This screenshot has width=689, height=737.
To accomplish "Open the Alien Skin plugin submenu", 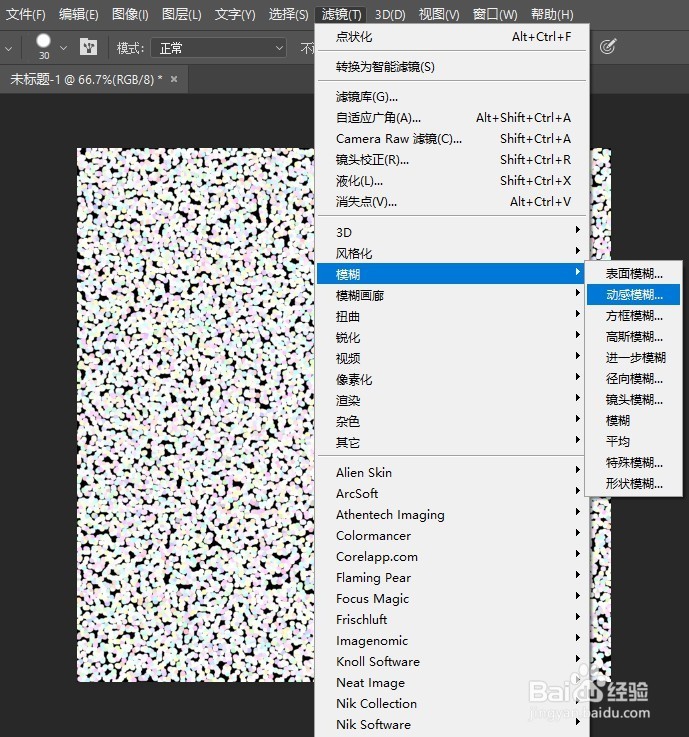I will click(451, 472).
